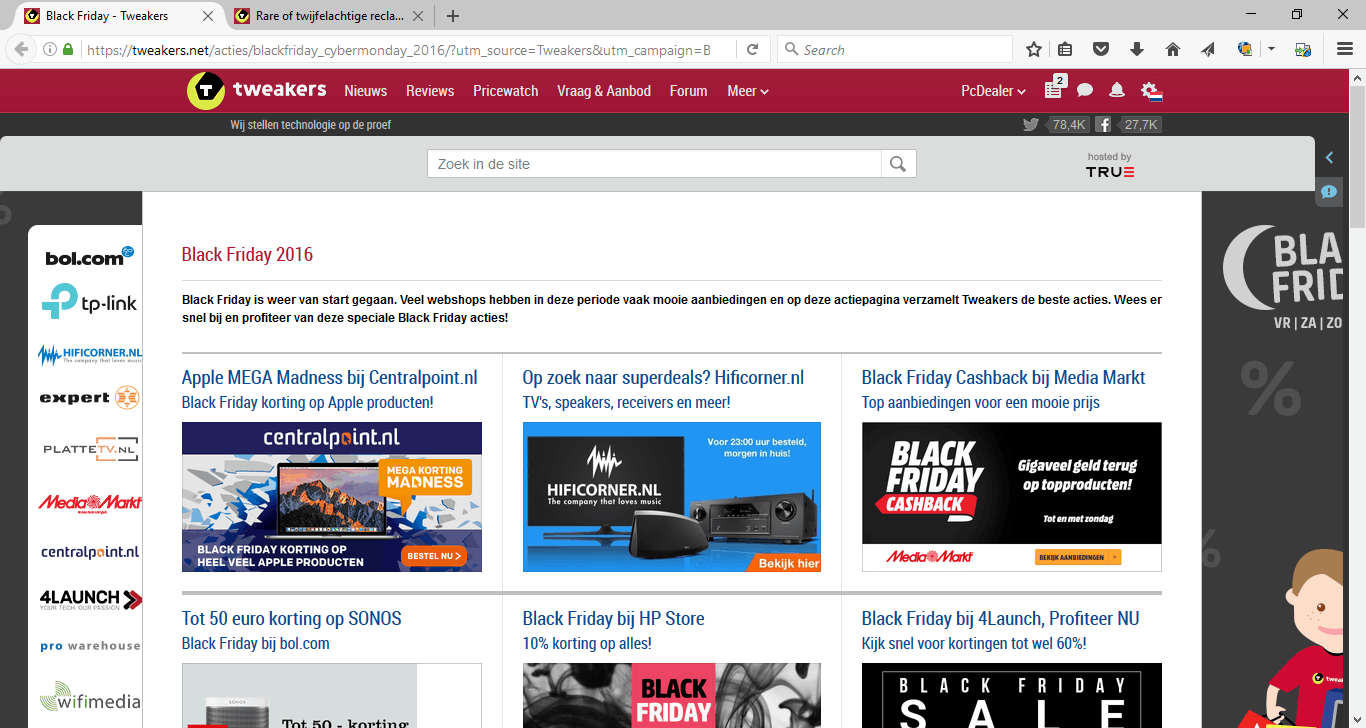This screenshot has height=728, width=1366.
Task: Click the pro warehouse sidebar logo
Action: [x=90, y=646]
